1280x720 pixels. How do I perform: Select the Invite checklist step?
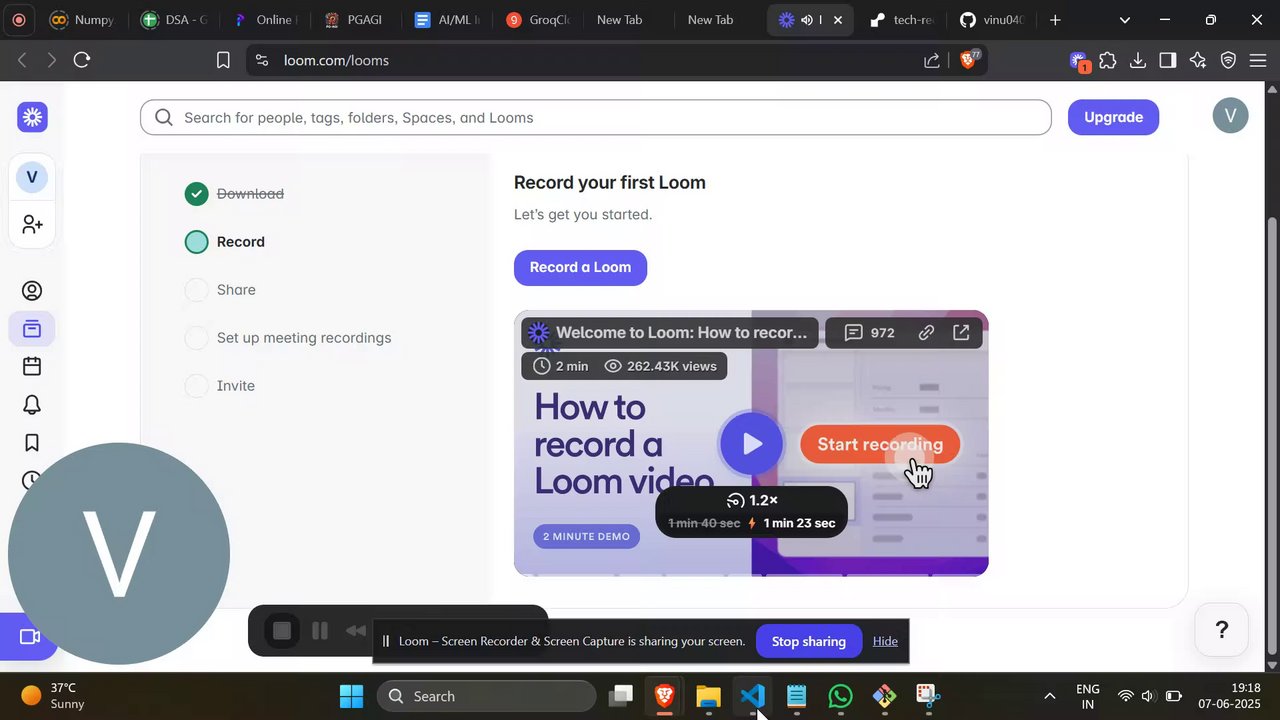point(220,386)
